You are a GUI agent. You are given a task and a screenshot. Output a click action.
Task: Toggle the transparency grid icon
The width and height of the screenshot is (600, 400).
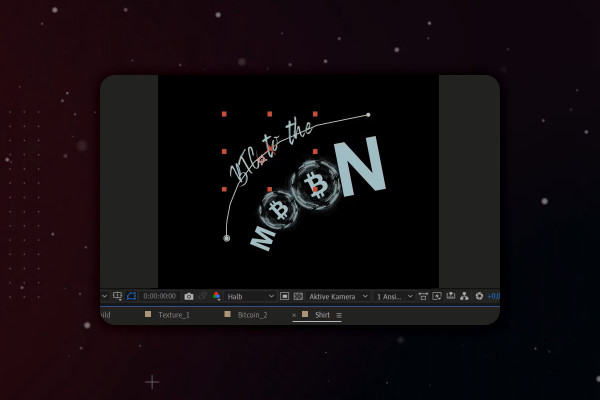pos(298,296)
